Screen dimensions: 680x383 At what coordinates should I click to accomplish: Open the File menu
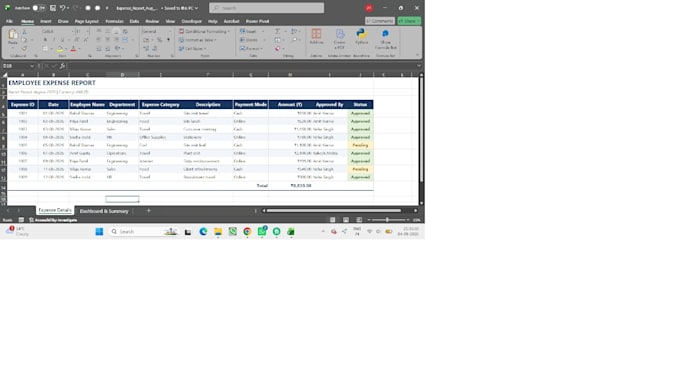point(10,21)
